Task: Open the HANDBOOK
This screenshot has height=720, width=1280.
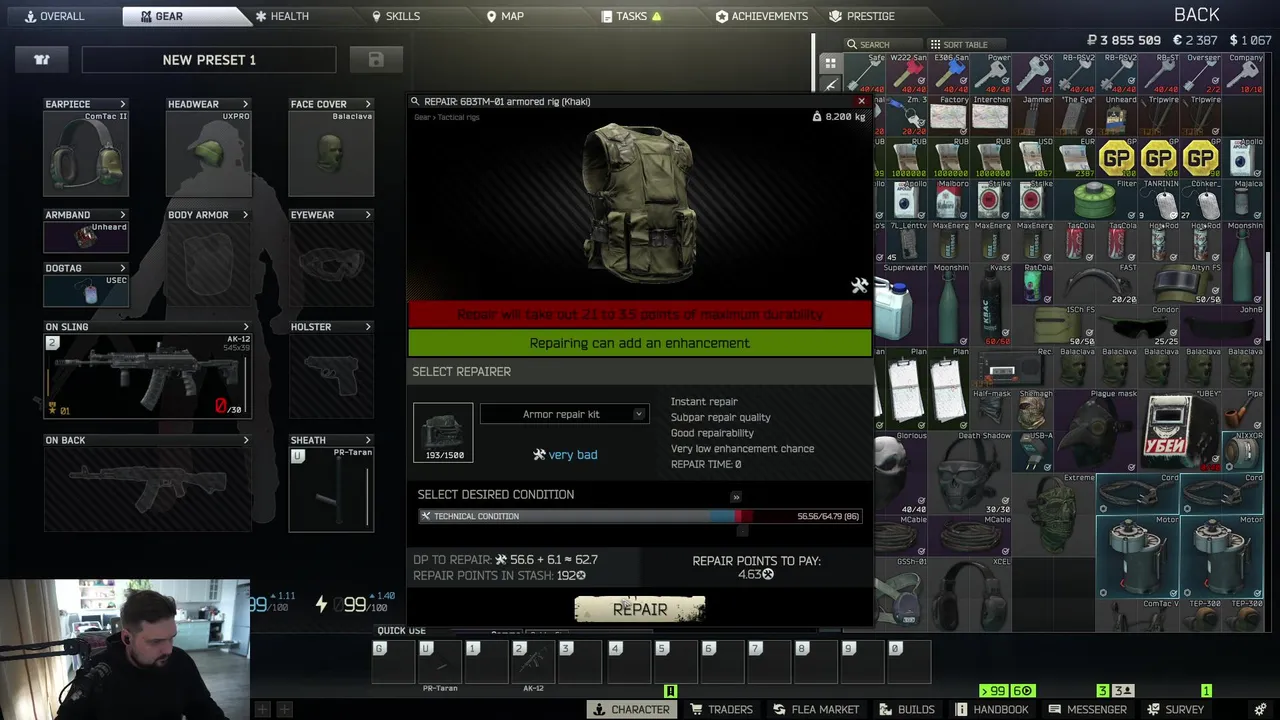Action: tap(992, 709)
